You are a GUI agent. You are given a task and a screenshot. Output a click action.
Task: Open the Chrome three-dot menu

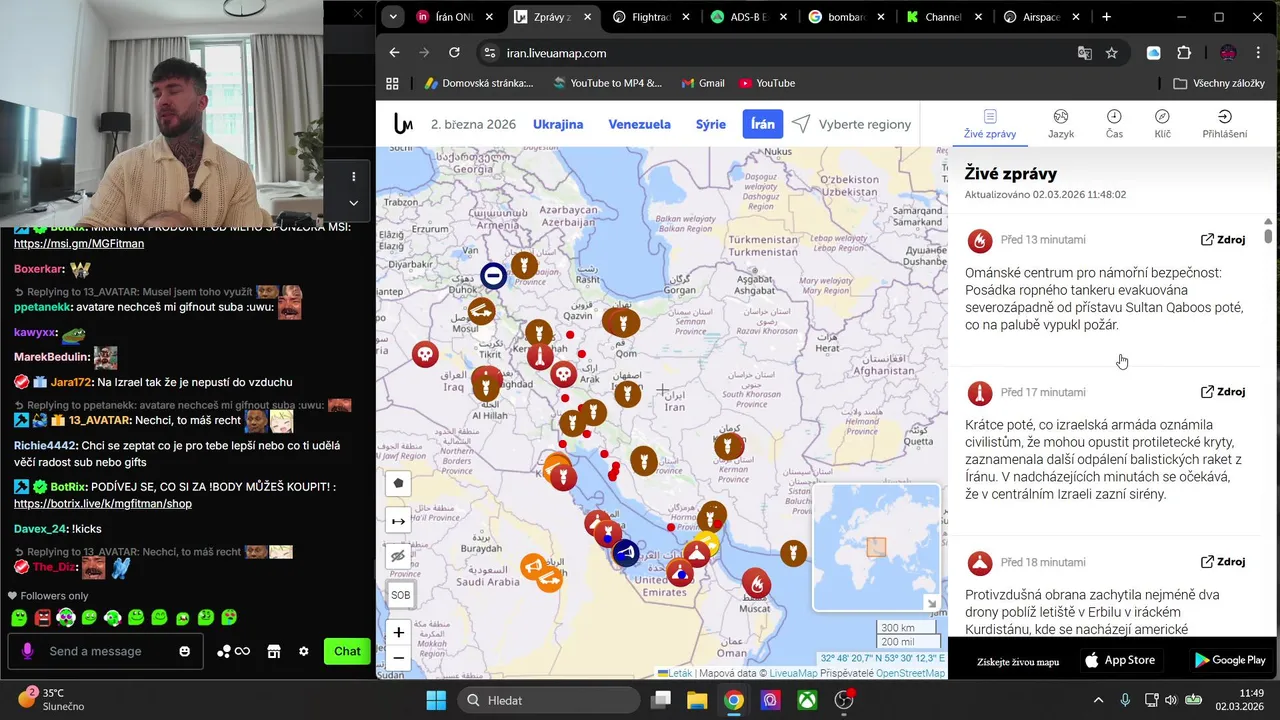pyautogui.click(x=1257, y=53)
